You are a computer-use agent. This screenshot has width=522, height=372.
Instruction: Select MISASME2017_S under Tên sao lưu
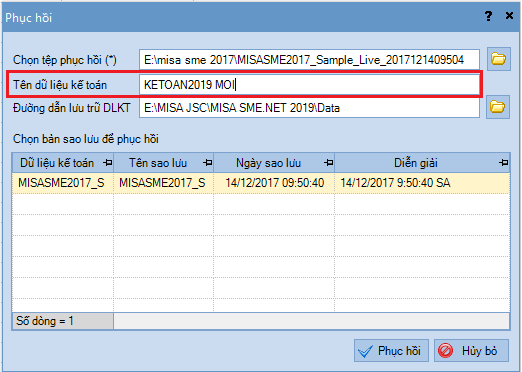[163, 183]
